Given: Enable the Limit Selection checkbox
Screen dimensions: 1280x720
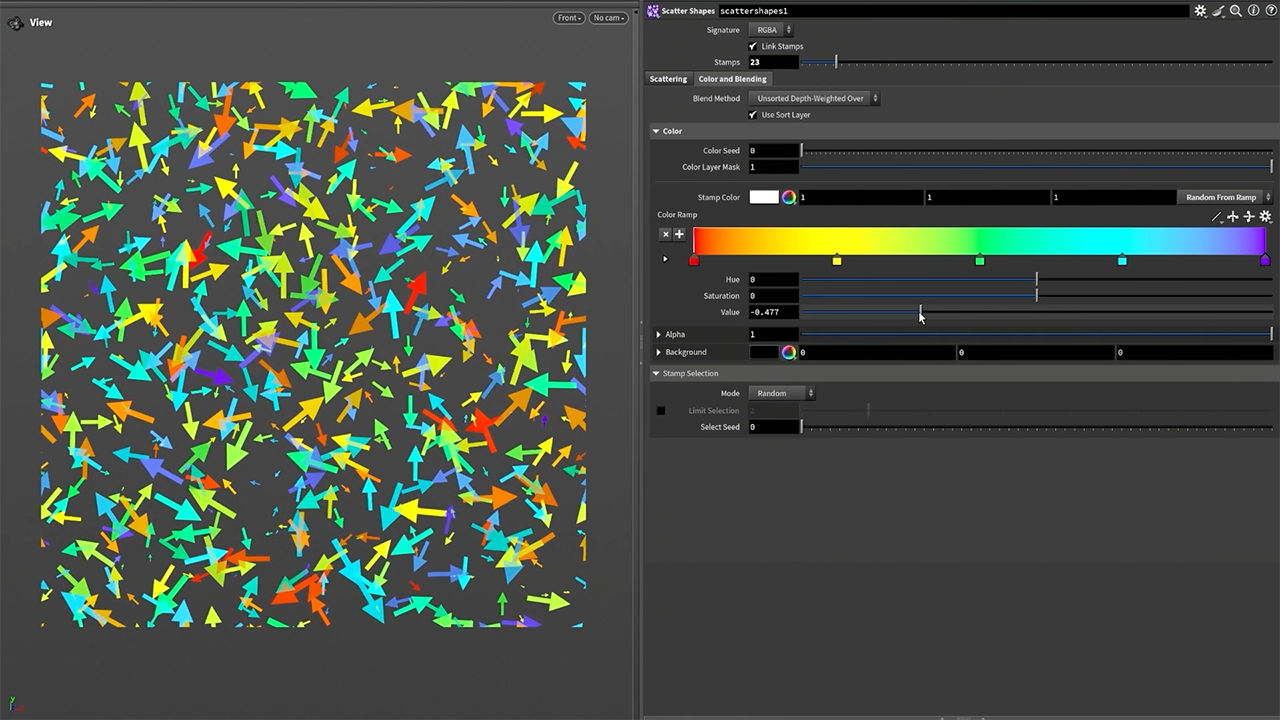Looking at the screenshot, I should (x=661, y=411).
